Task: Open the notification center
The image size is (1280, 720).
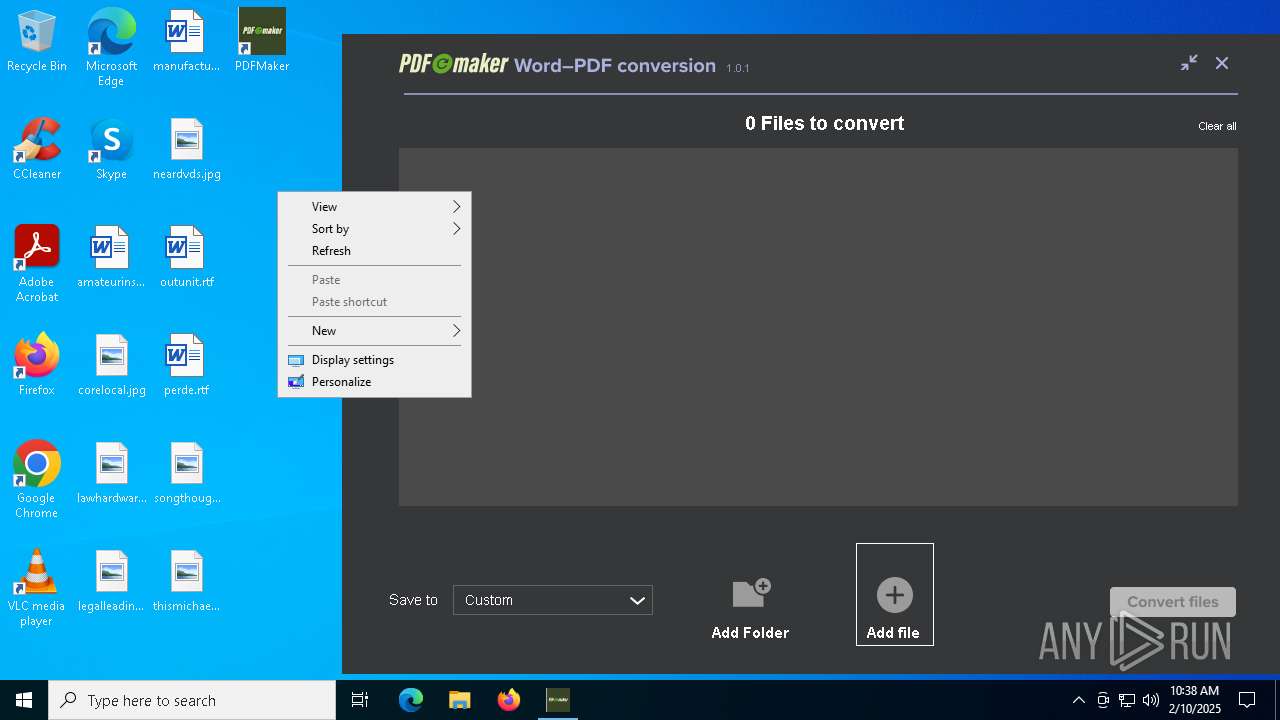Action: [1247, 700]
